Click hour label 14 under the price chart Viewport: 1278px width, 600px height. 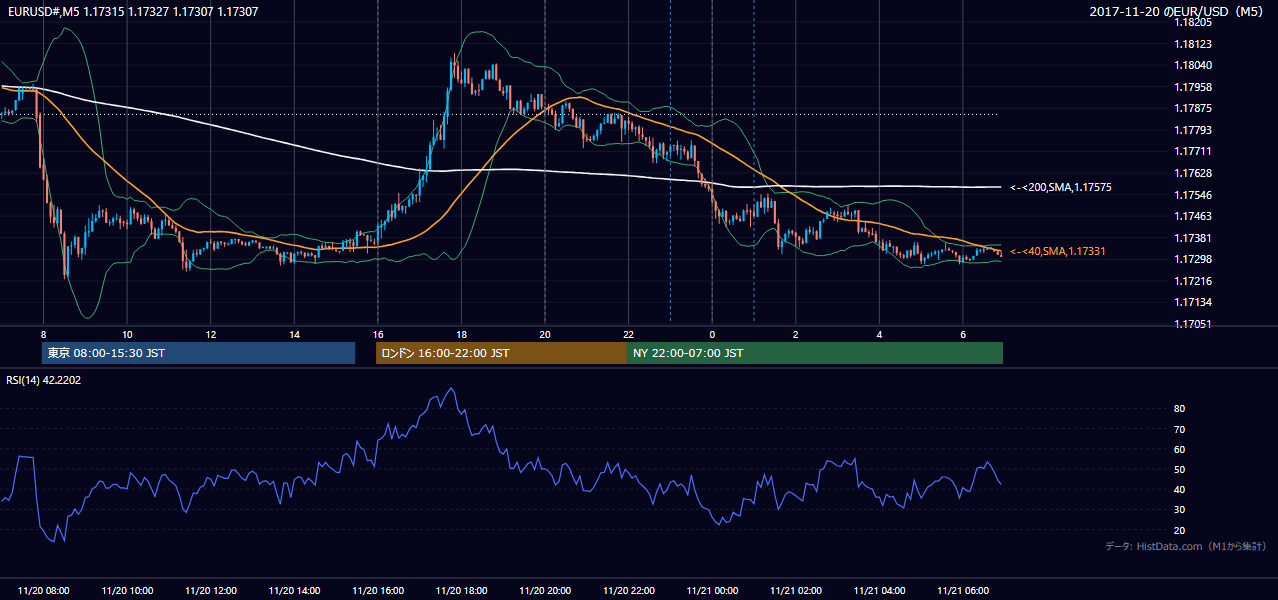[294, 334]
